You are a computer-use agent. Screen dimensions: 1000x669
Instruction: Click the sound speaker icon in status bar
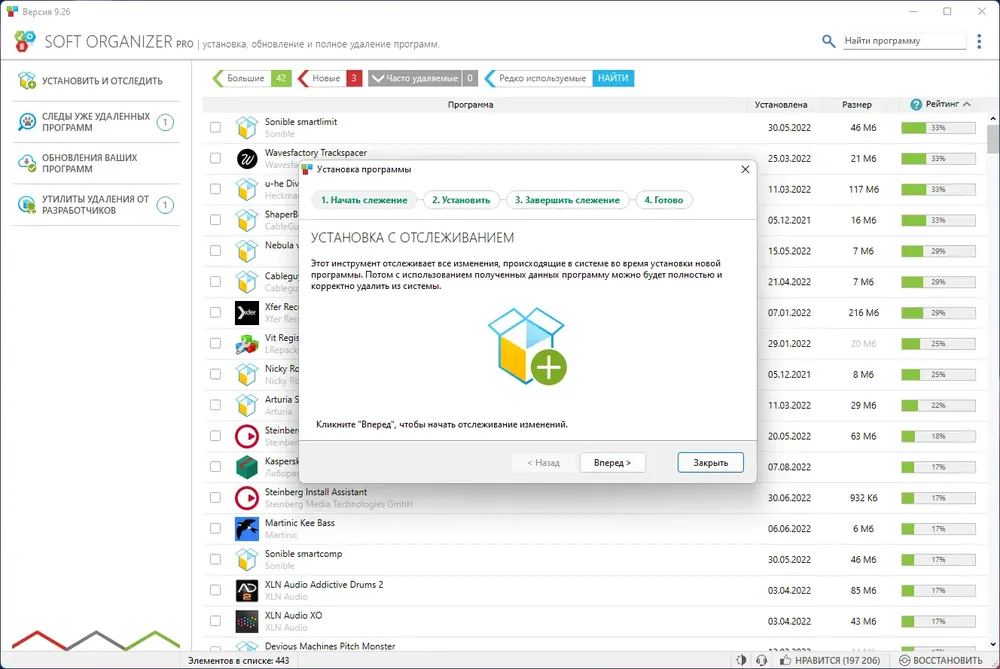coord(740,660)
